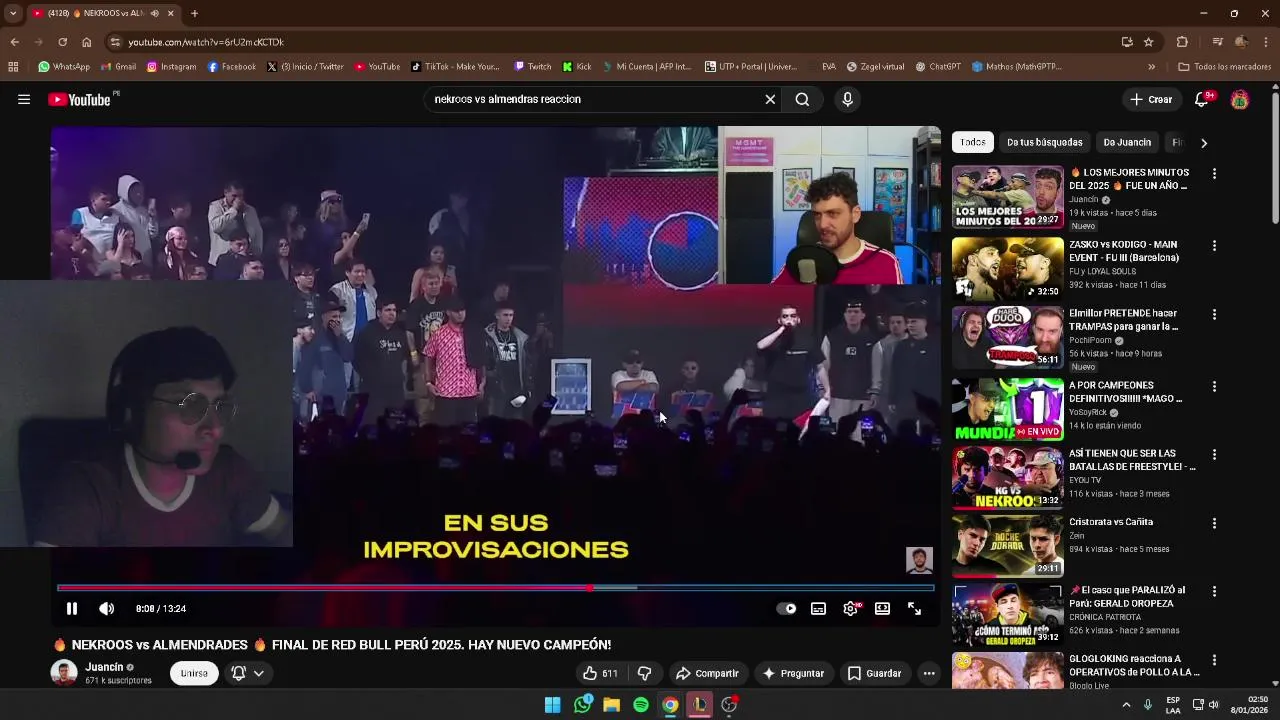Open the YouTube hamburger guide menu
This screenshot has width=1280, height=720.
tap(24, 99)
